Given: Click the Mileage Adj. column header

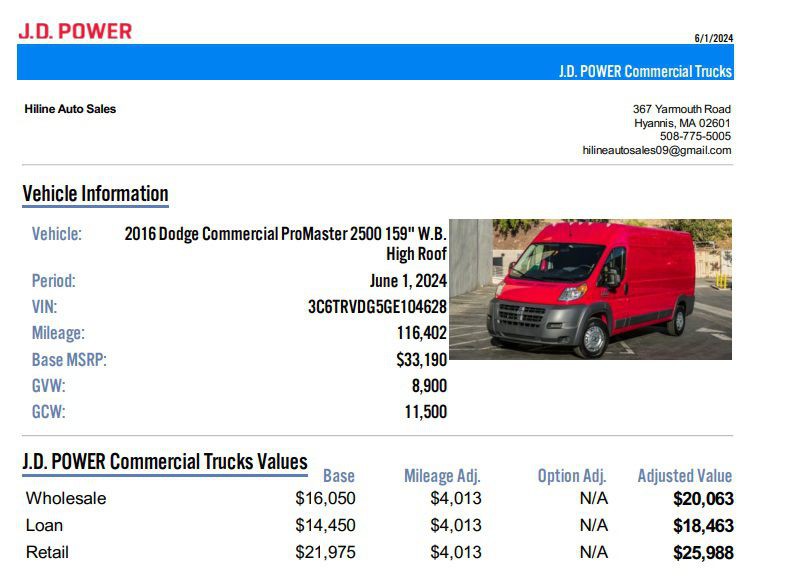Looking at the screenshot, I should click(x=442, y=476).
